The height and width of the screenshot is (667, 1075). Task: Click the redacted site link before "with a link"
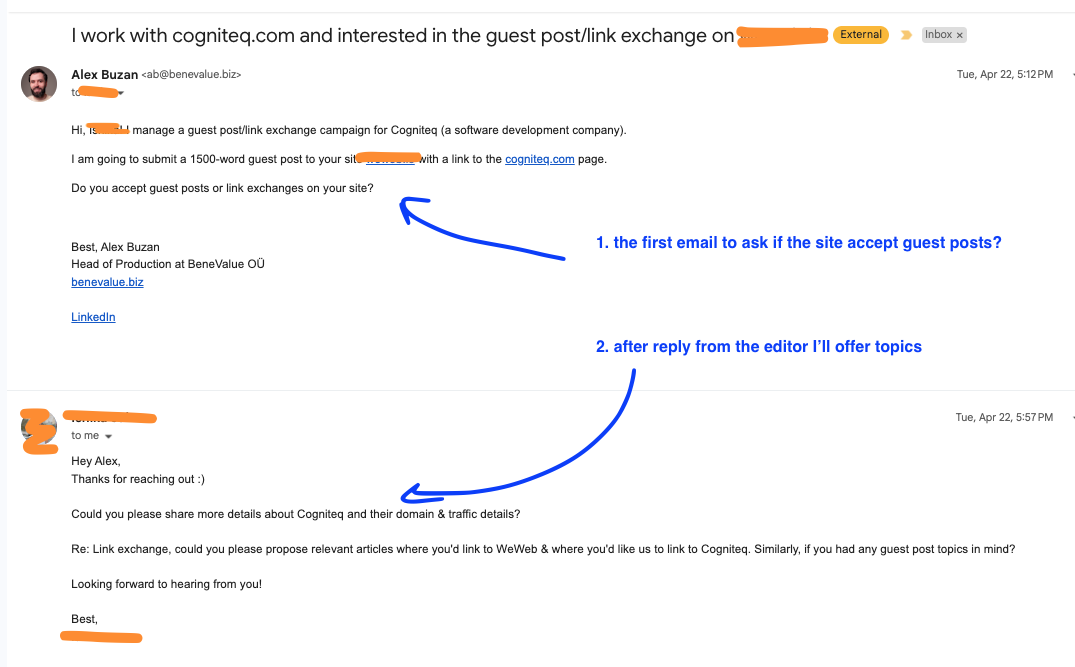(x=390, y=159)
